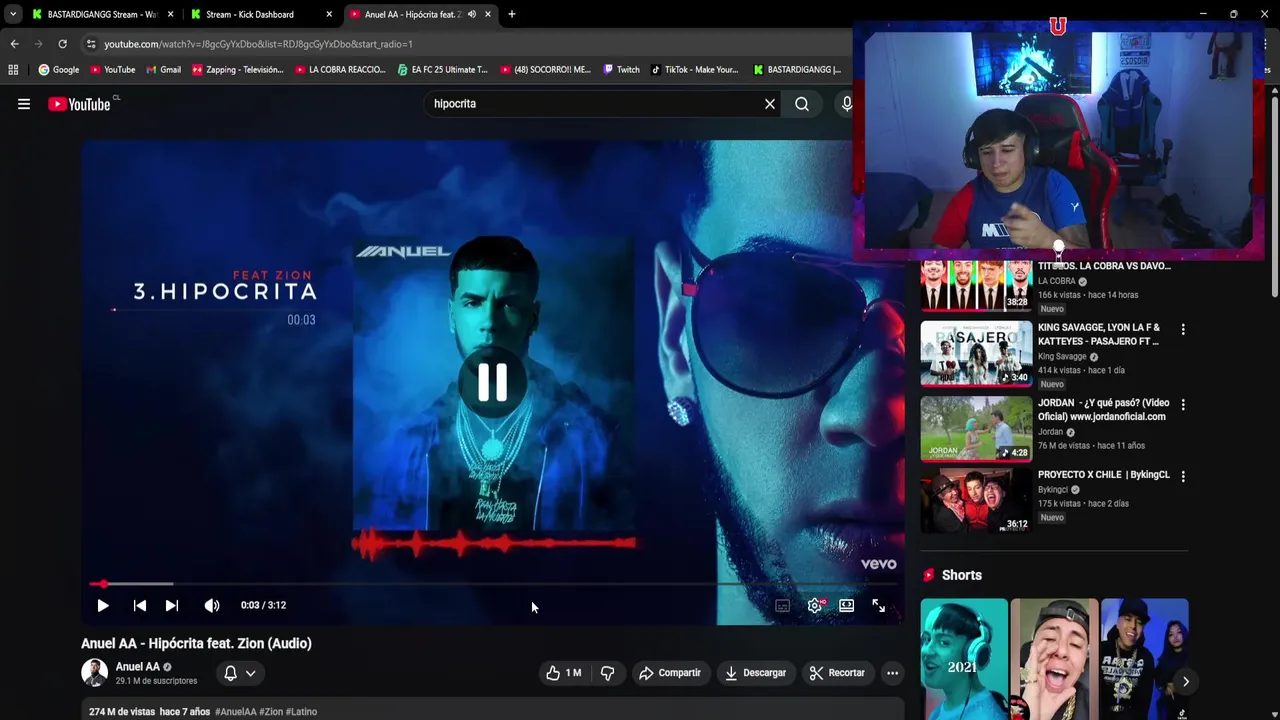This screenshot has height=720, width=1280.
Task: Switch to Stream - Kick Dashboard tab
Action: click(250, 14)
